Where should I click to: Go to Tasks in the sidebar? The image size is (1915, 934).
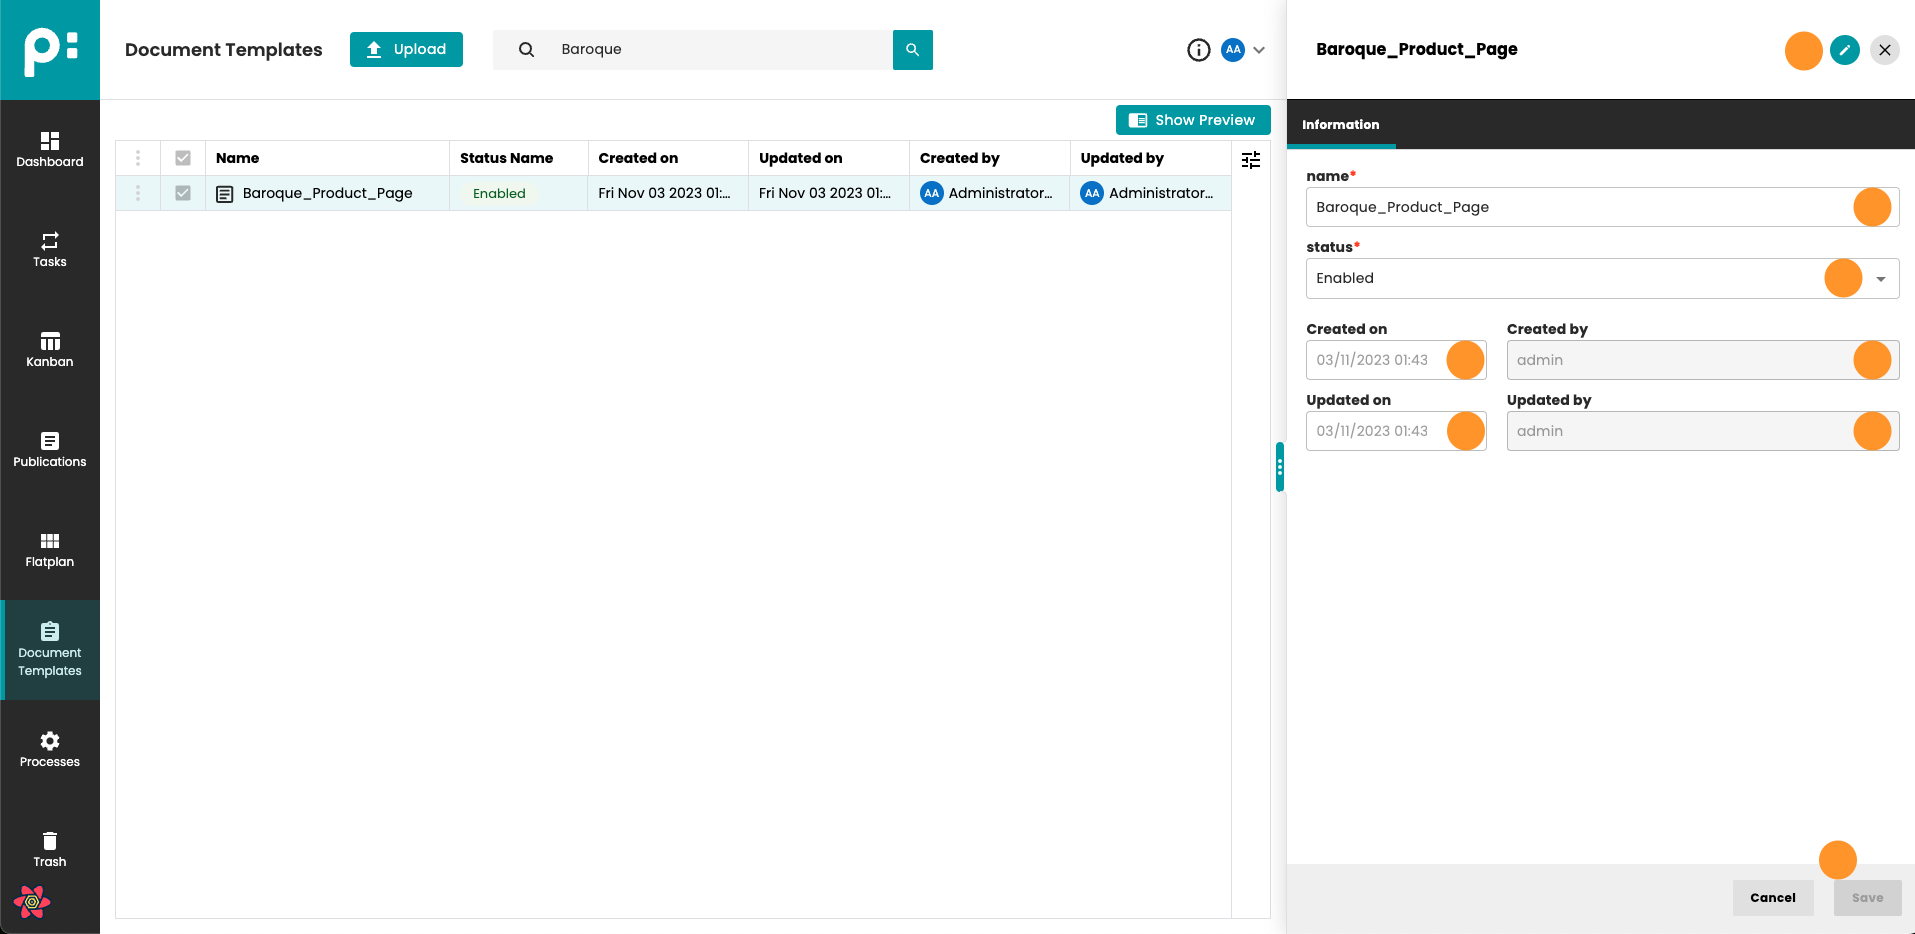point(49,249)
